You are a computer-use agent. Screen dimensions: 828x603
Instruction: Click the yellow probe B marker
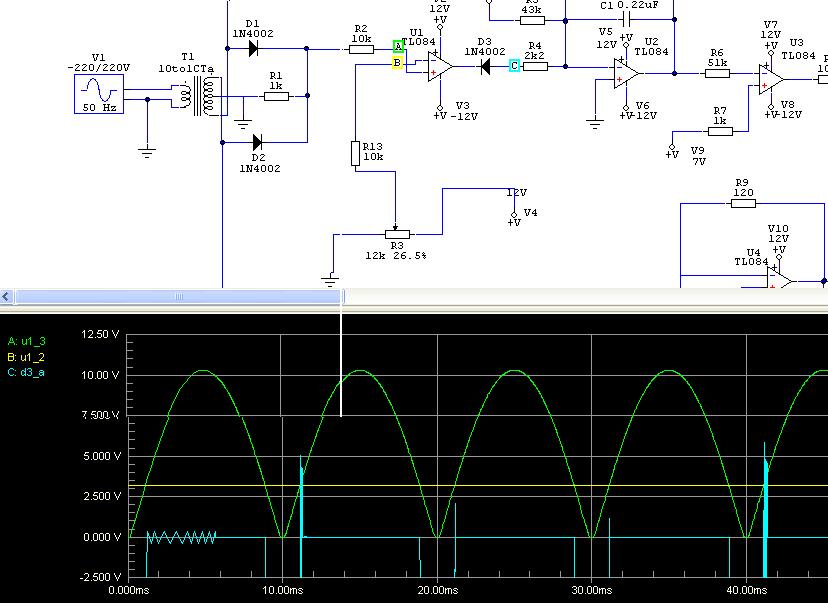(398, 63)
